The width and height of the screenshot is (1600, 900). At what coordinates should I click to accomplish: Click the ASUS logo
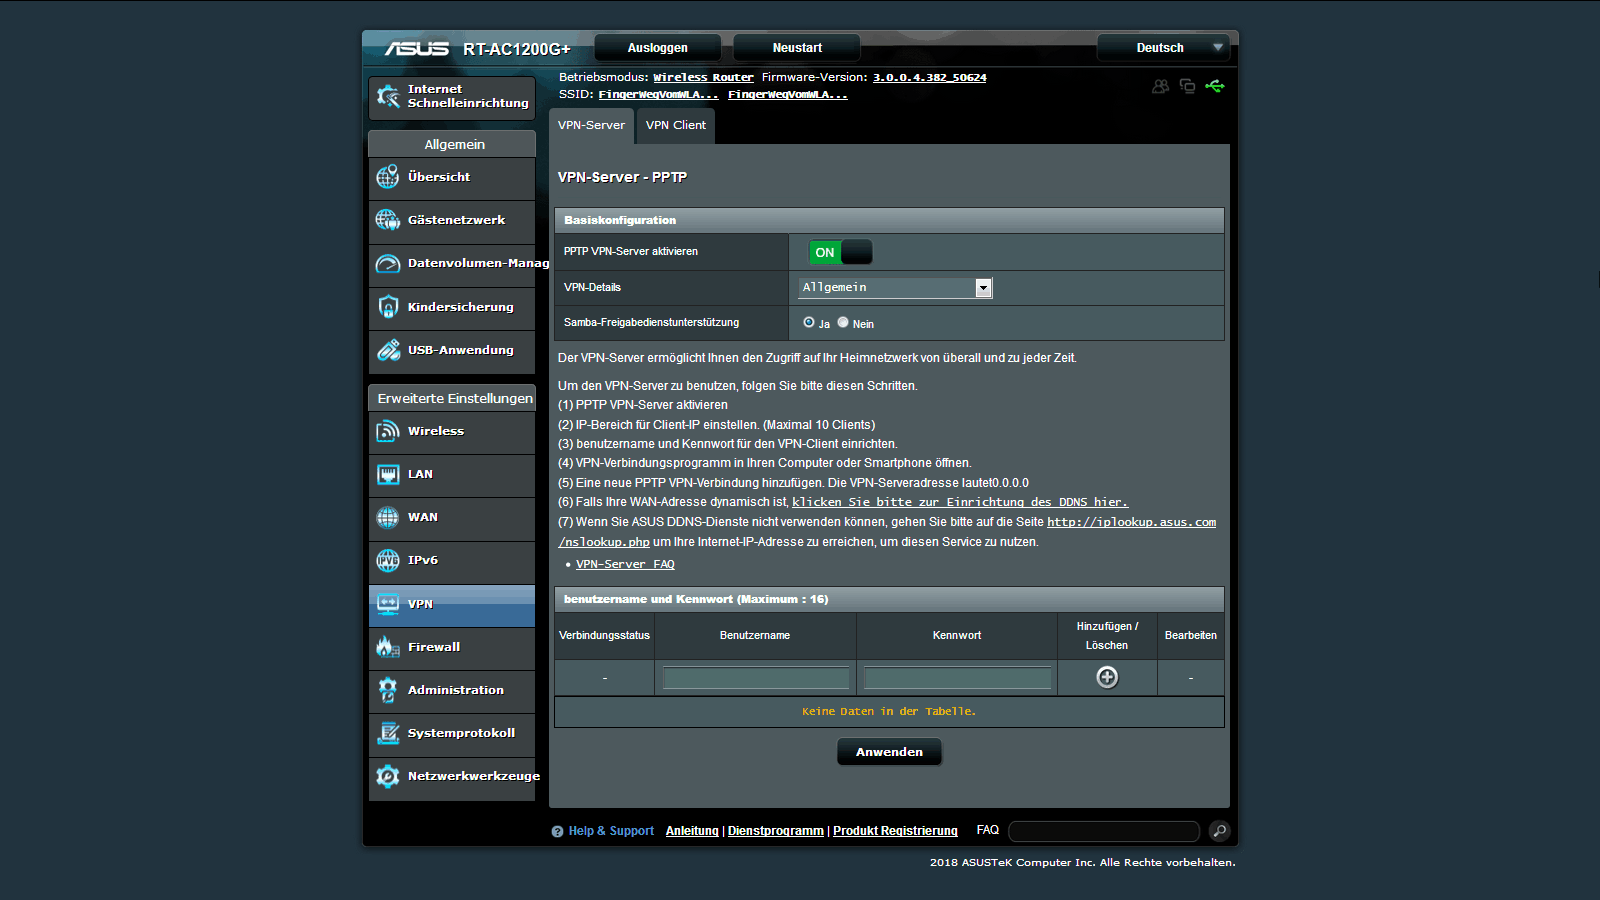[417, 48]
